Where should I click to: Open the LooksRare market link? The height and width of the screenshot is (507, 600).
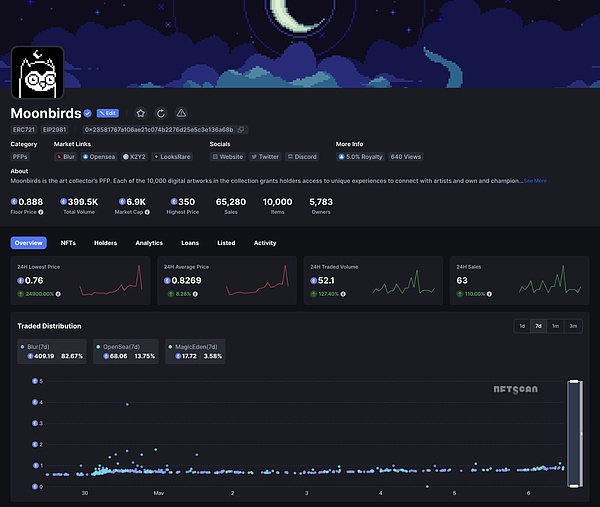pyautogui.click(x=172, y=157)
